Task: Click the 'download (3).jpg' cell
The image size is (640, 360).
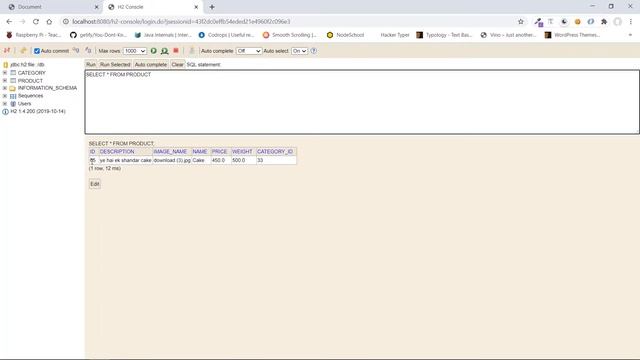Action: (x=172, y=160)
